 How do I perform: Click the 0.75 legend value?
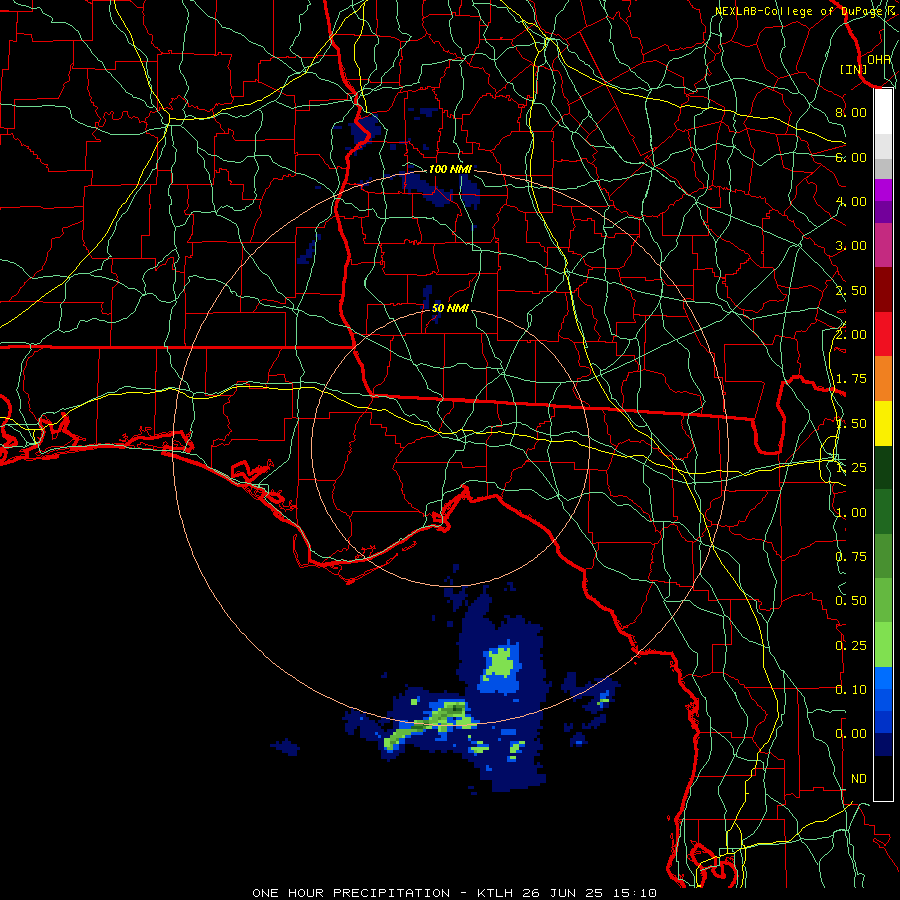click(851, 557)
